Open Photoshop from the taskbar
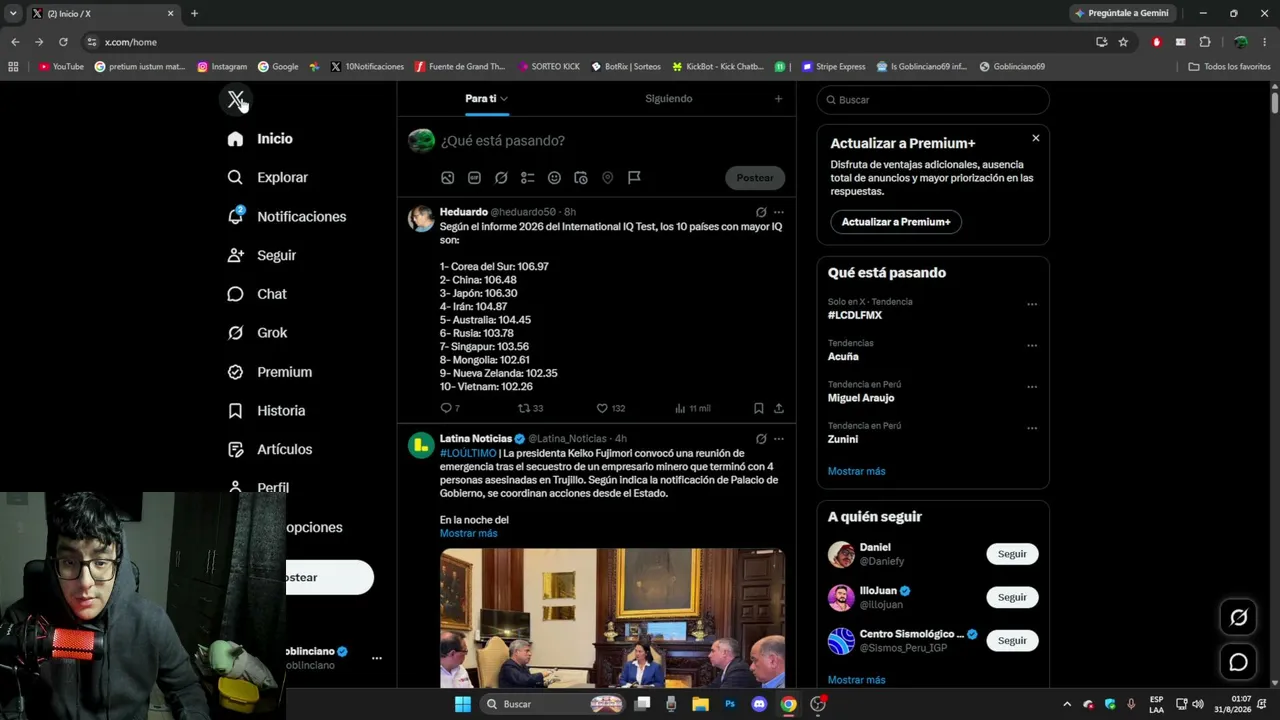The image size is (1280, 720). click(x=730, y=704)
